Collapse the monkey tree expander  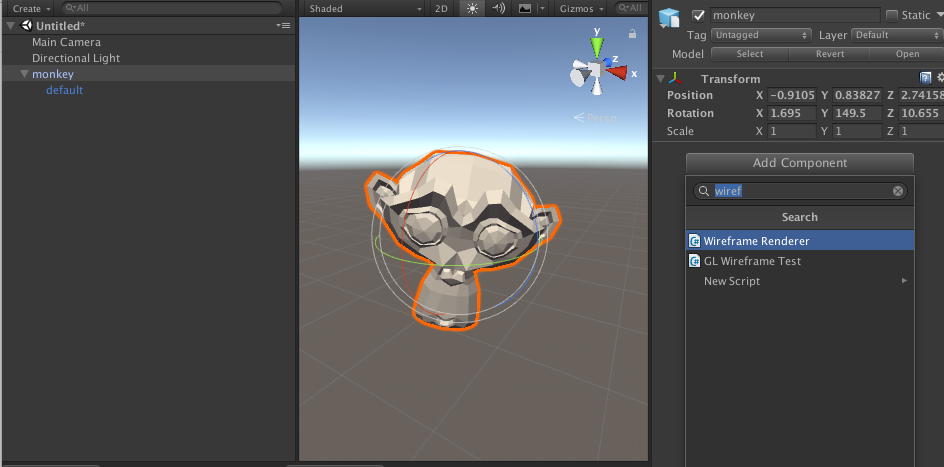point(24,74)
